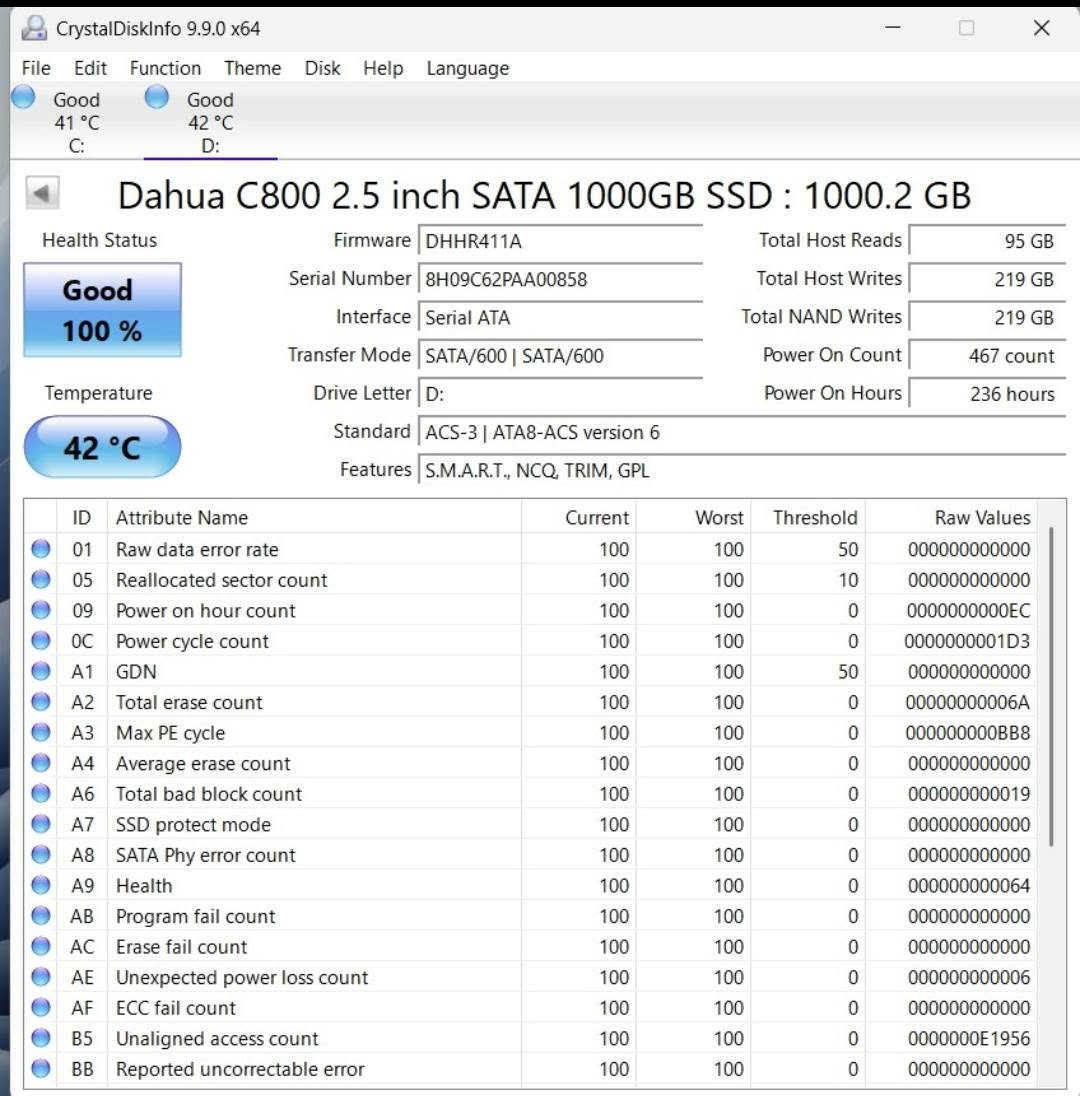This screenshot has width=1080, height=1096.
Task: Click the Drive Letter field D:
Action: pyautogui.click(x=561, y=394)
